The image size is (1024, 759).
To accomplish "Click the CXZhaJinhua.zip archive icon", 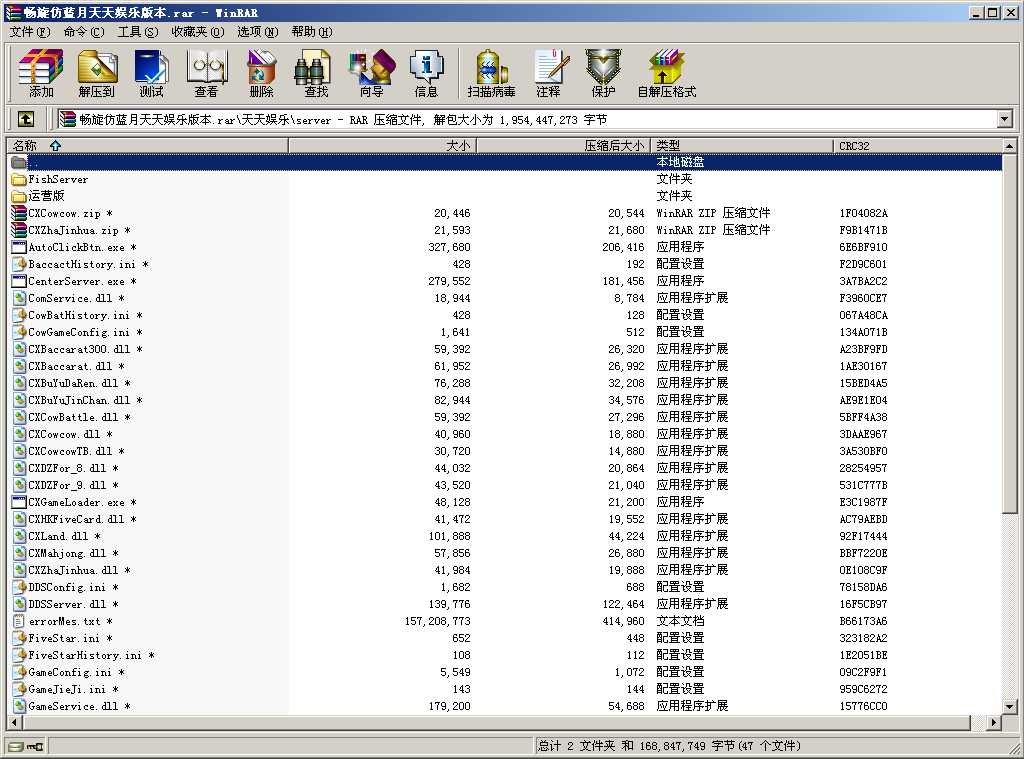I will 18,230.
